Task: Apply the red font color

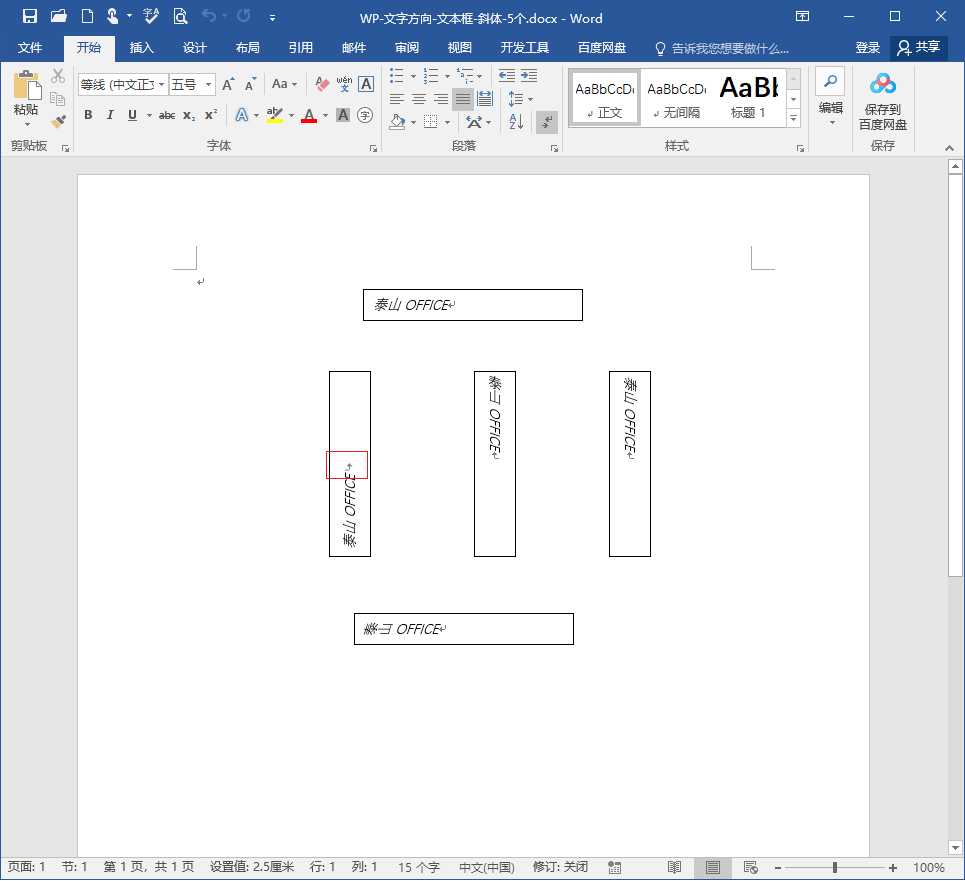Action: click(309, 115)
